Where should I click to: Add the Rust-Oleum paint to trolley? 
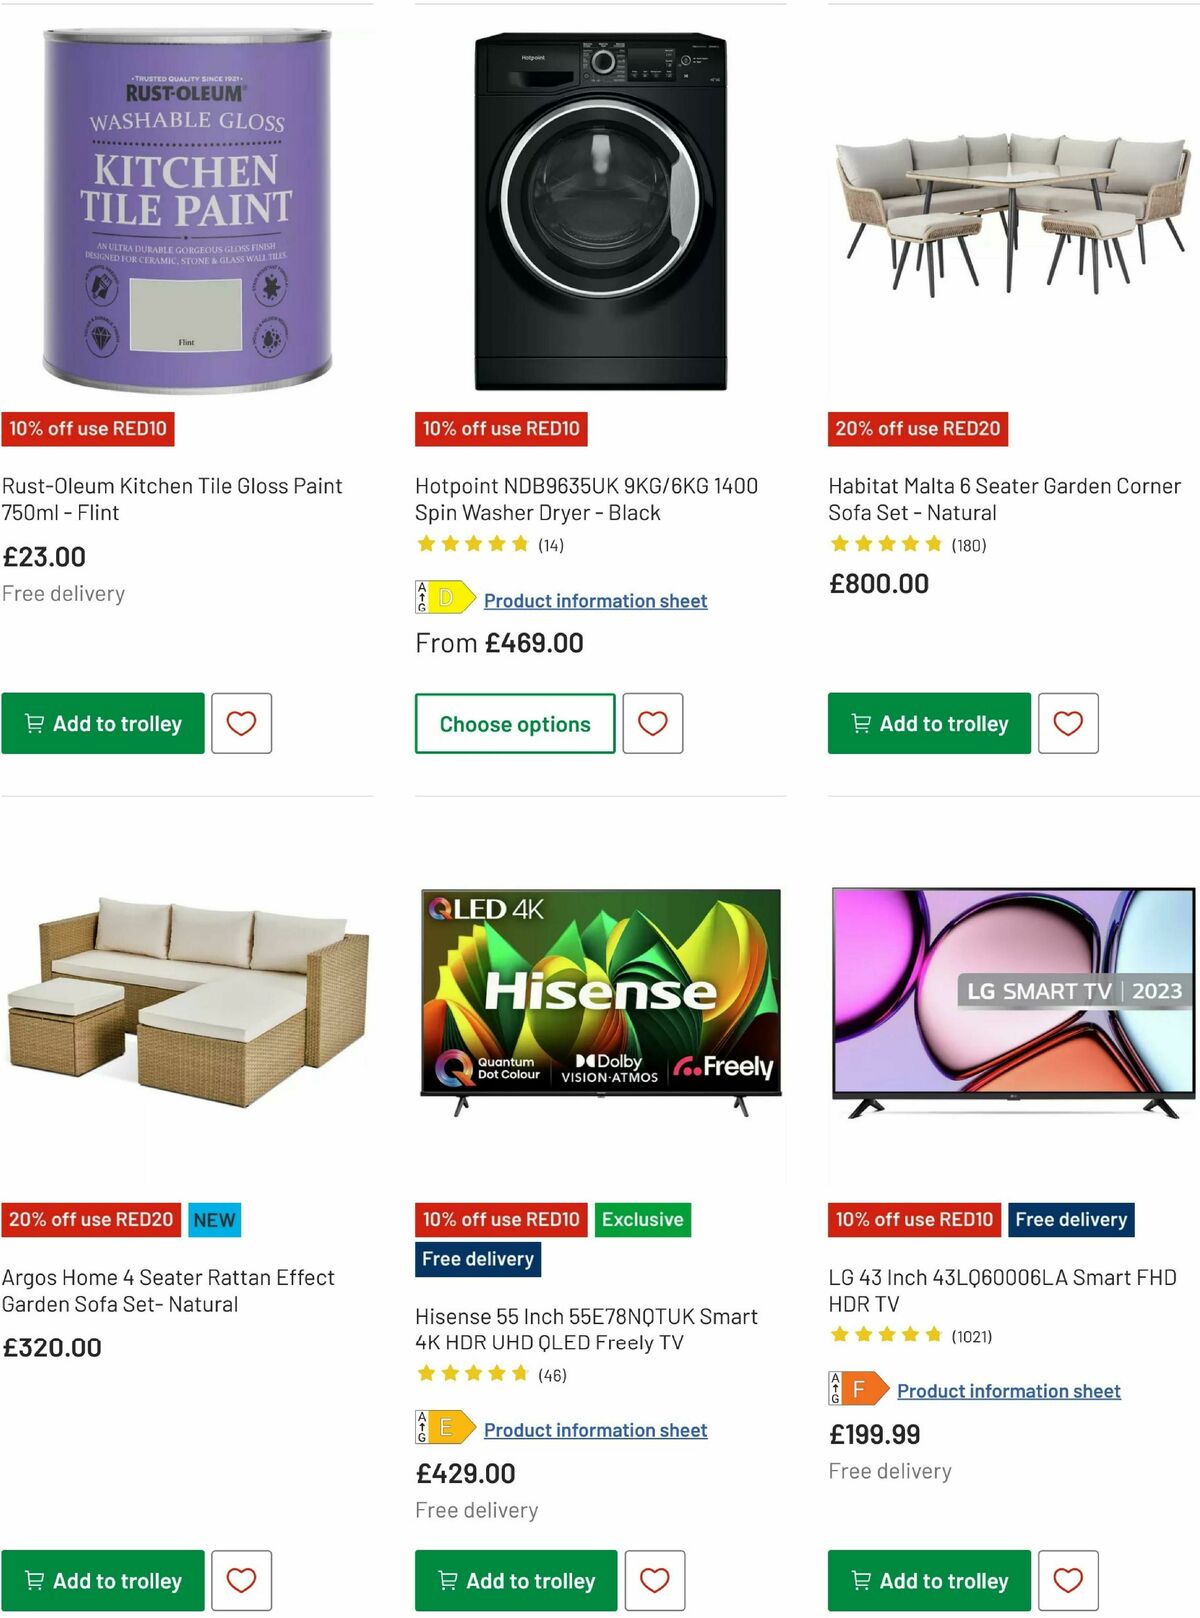[x=103, y=723]
